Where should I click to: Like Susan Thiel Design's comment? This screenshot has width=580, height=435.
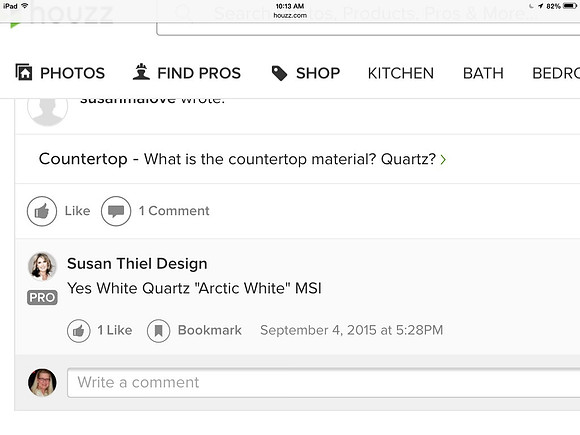tap(79, 331)
